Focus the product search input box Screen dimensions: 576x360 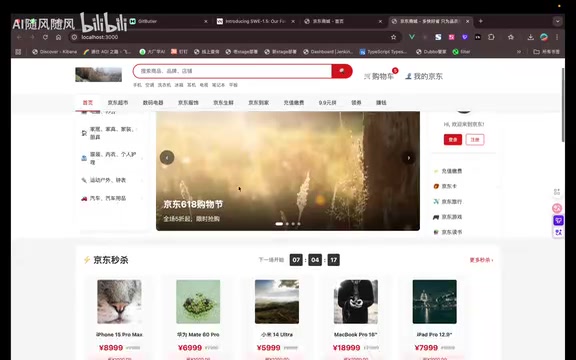pos(232,71)
